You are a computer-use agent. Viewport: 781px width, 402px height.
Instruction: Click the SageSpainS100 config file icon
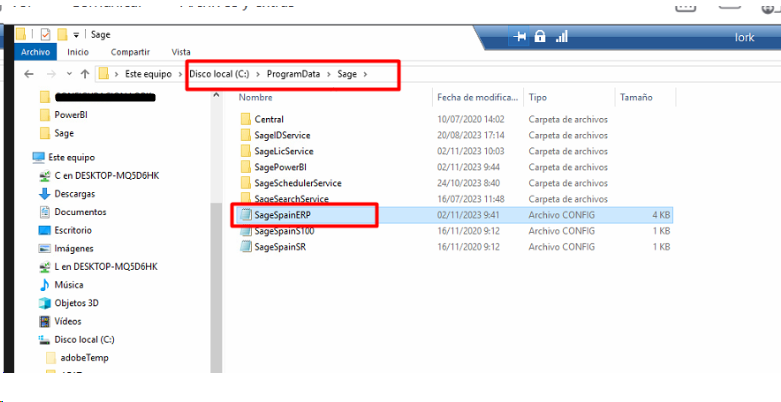pyautogui.click(x=245, y=231)
